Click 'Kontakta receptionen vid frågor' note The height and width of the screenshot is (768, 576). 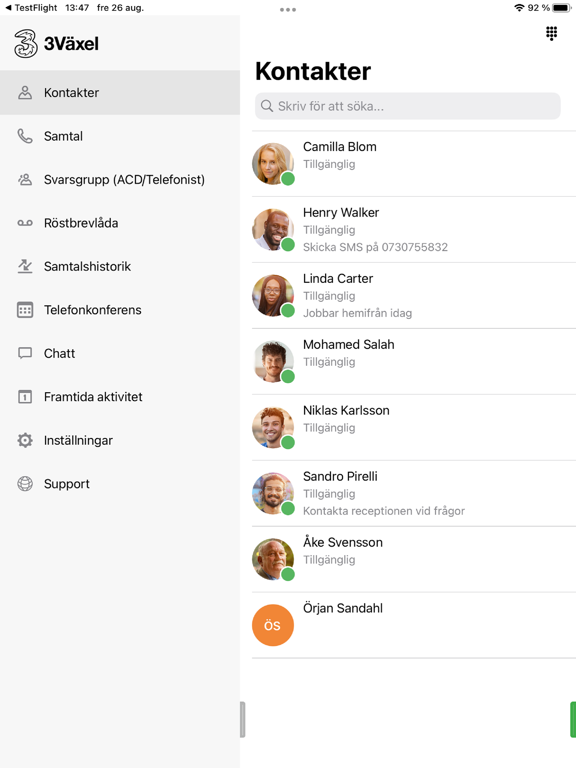384,511
